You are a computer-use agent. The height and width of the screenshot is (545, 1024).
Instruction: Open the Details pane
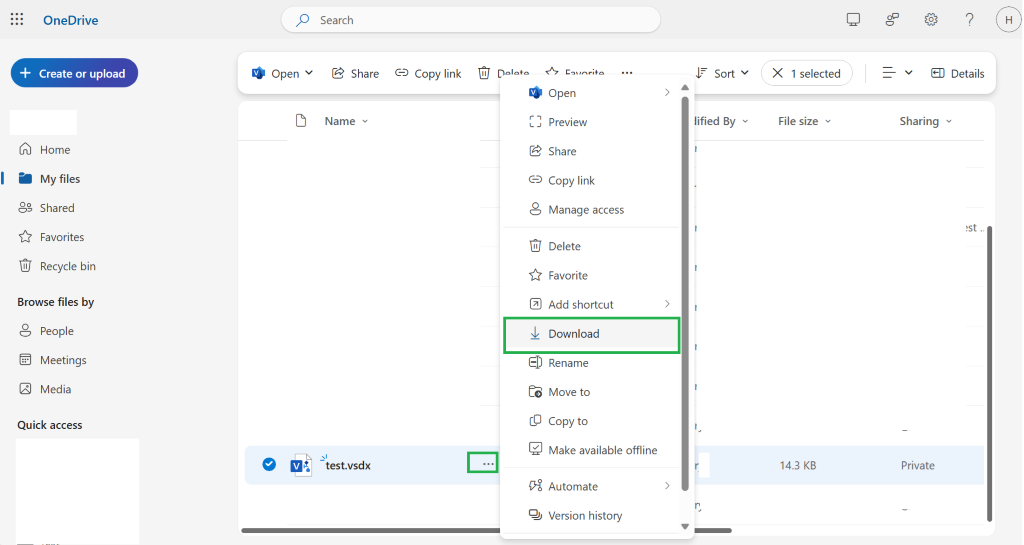tap(957, 73)
